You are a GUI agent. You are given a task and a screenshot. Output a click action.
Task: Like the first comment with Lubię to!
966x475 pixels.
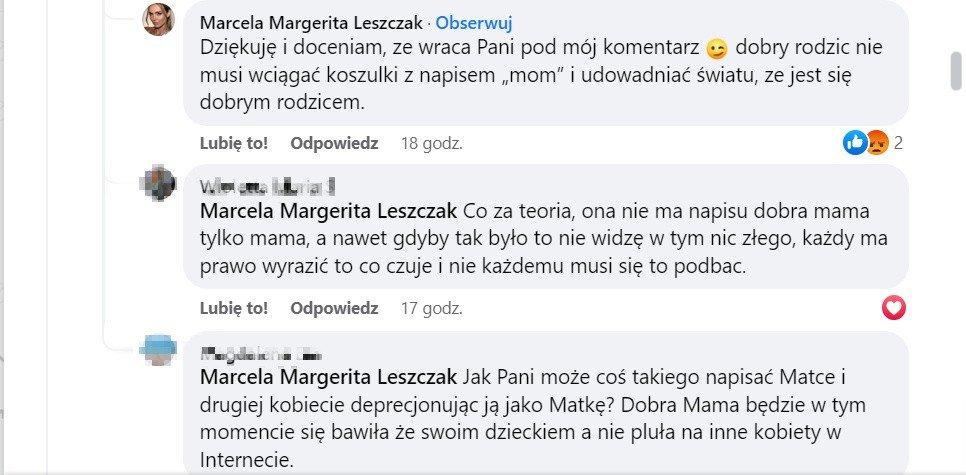(234, 143)
